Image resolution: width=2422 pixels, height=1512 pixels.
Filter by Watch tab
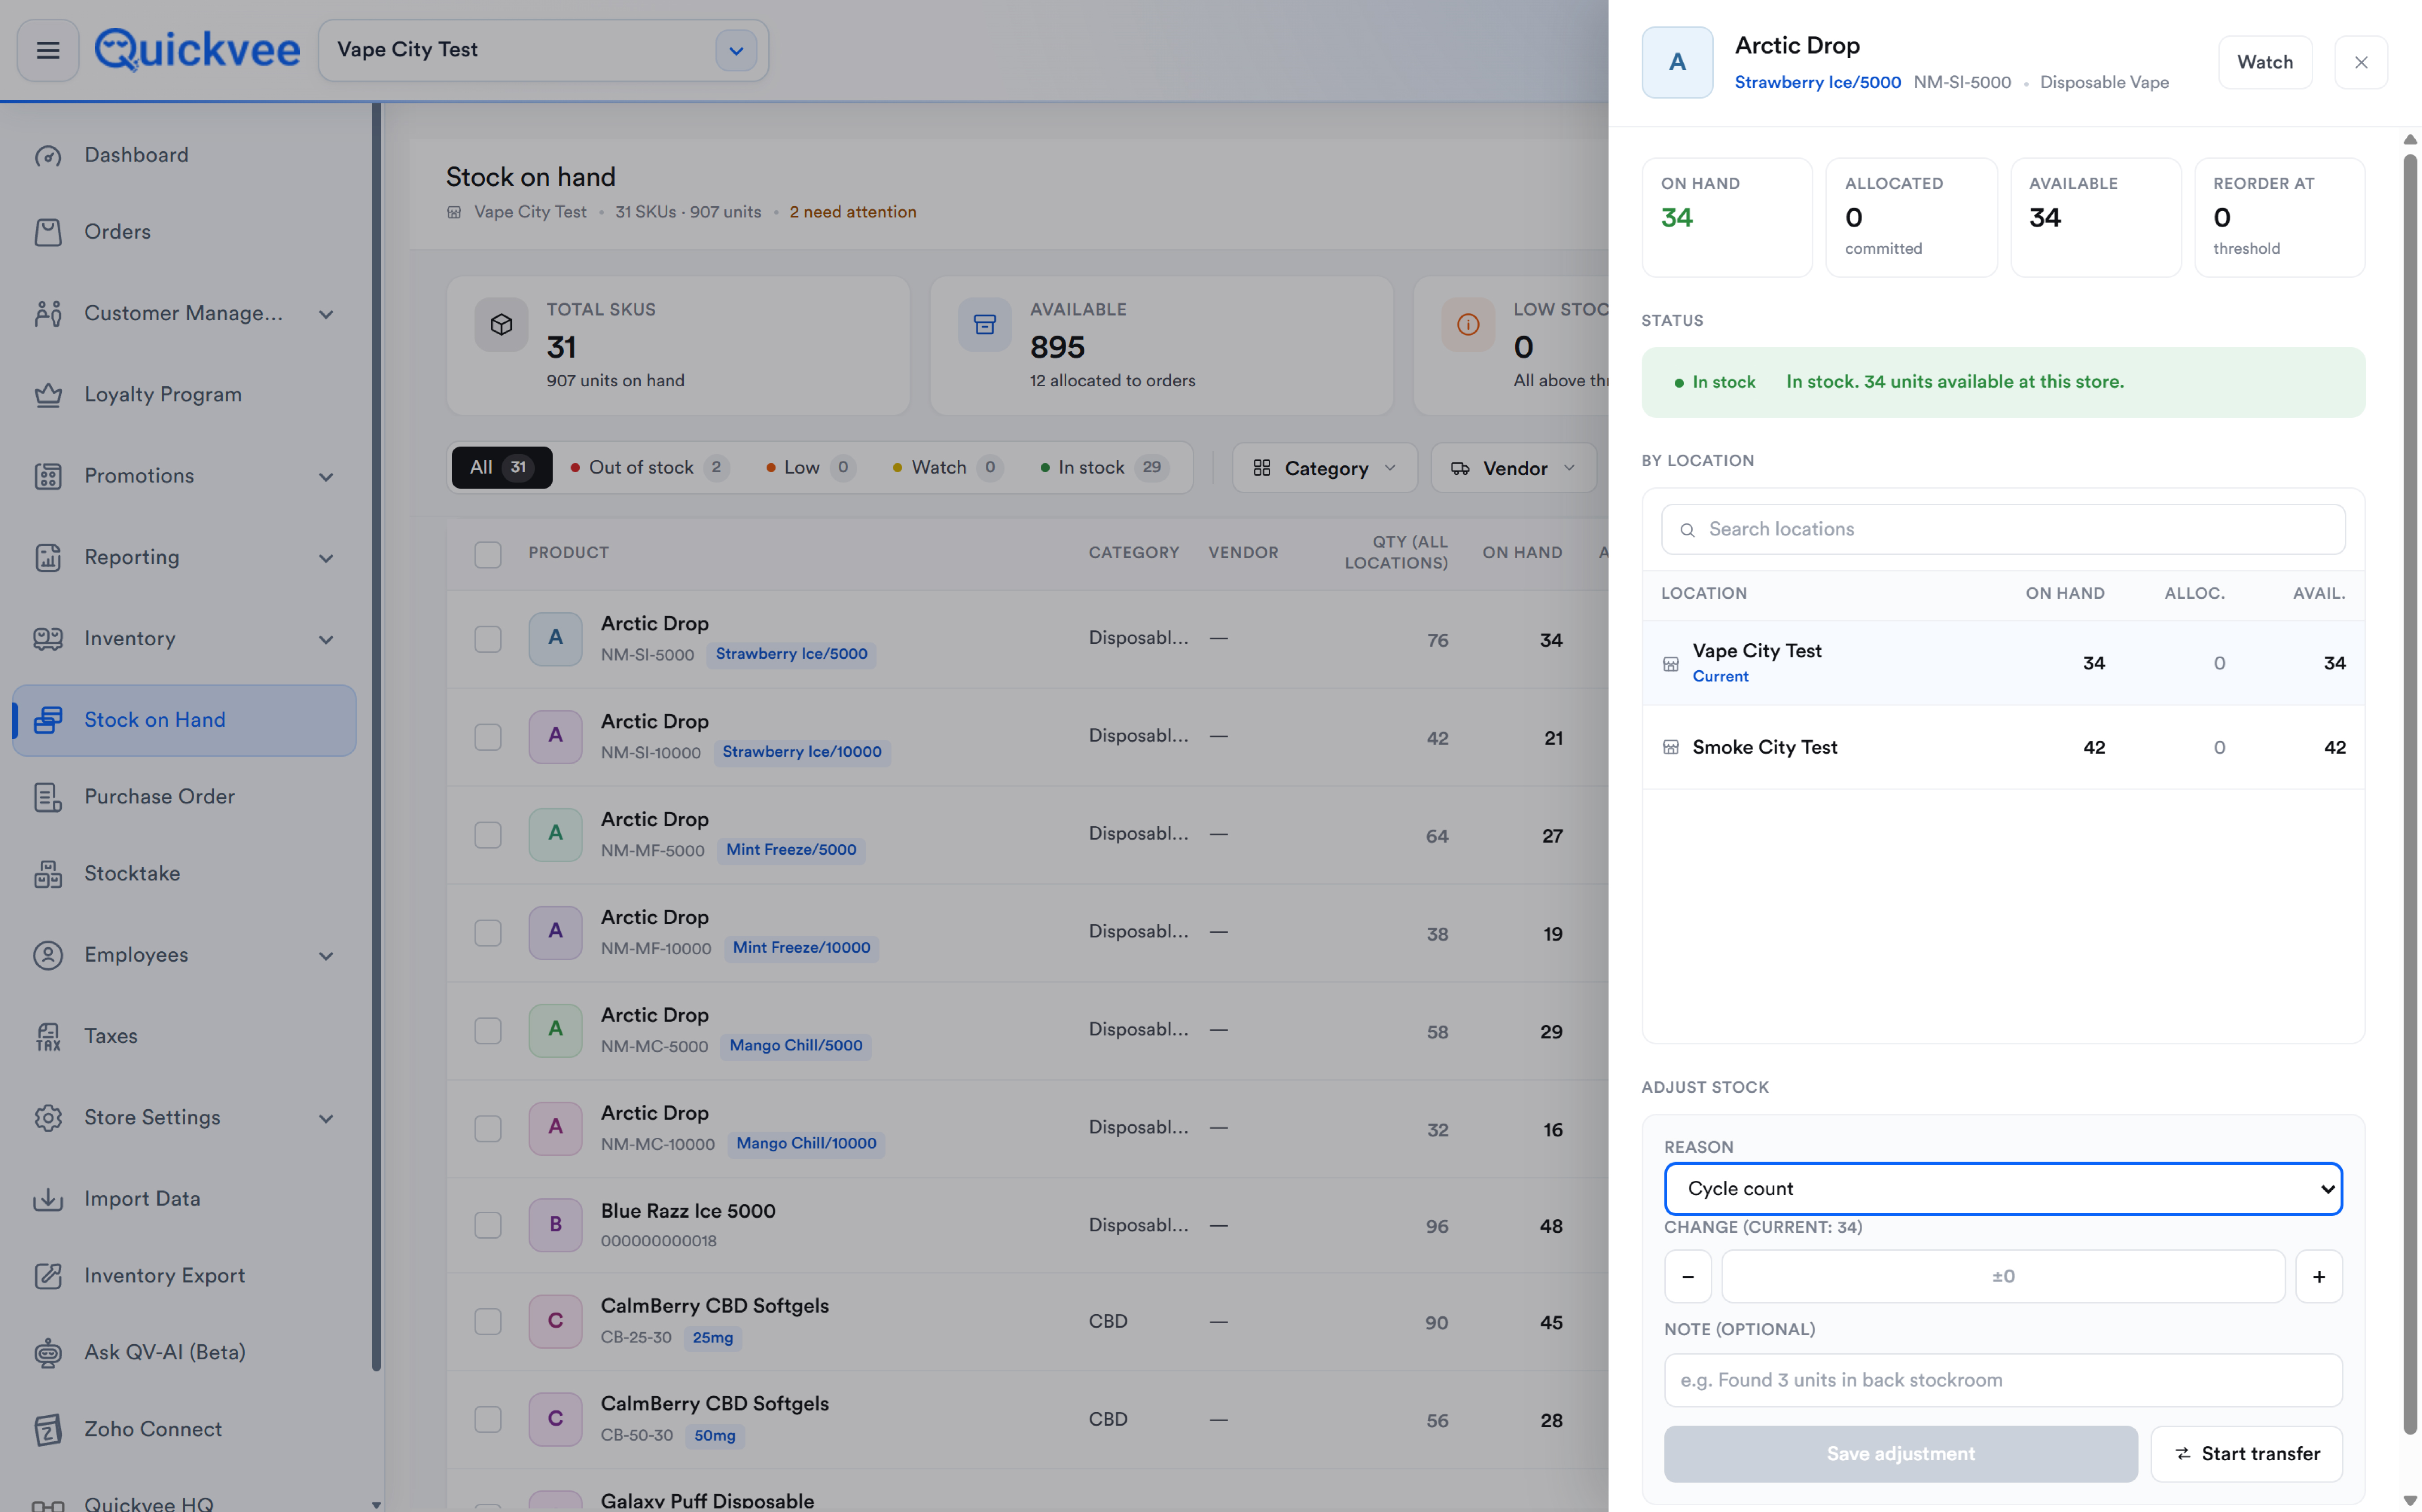pyautogui.click(x=948, y=467)
